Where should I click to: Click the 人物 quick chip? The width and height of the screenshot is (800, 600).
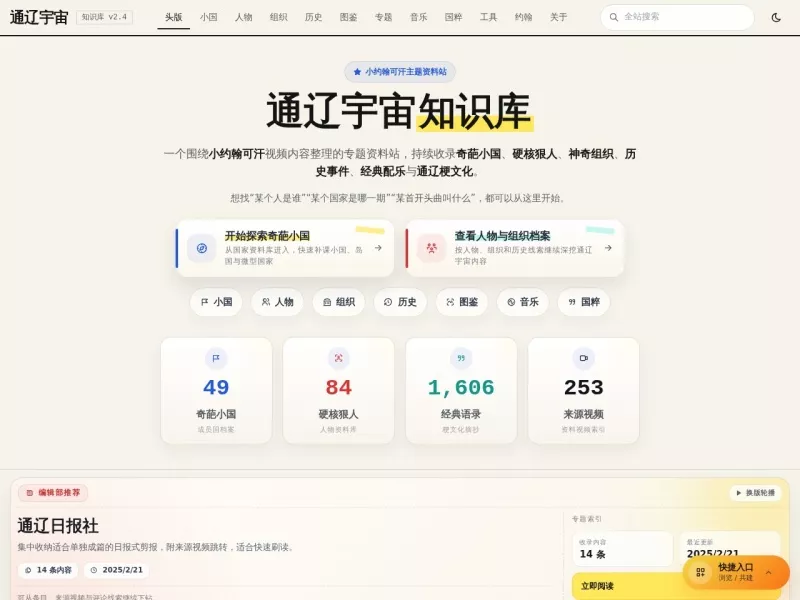pos(277,302)
